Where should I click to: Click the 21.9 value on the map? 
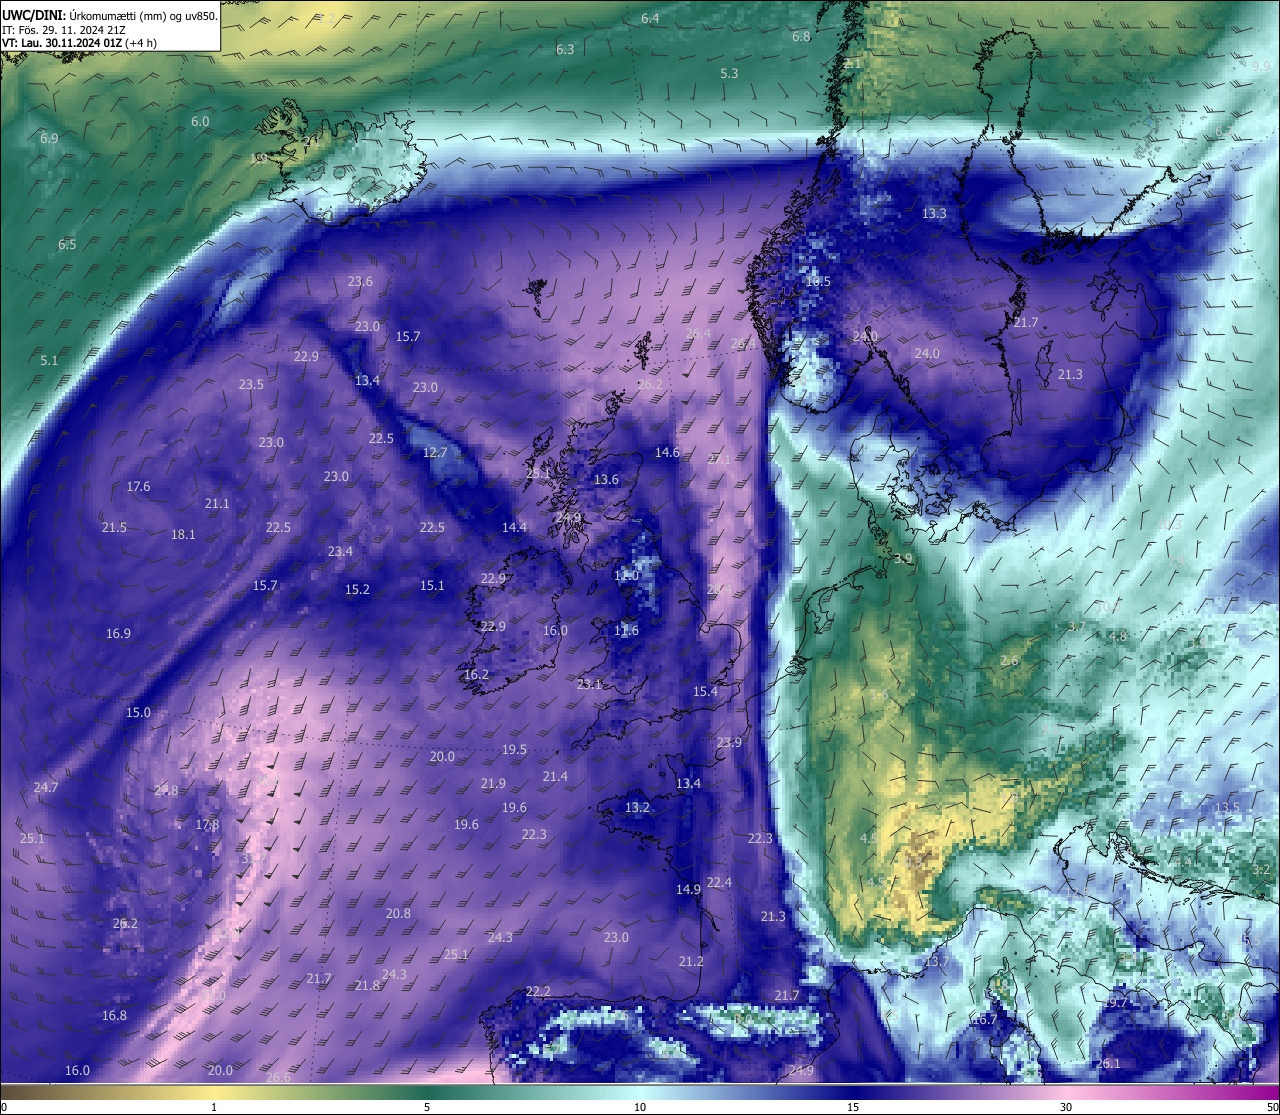pos(493,784)
